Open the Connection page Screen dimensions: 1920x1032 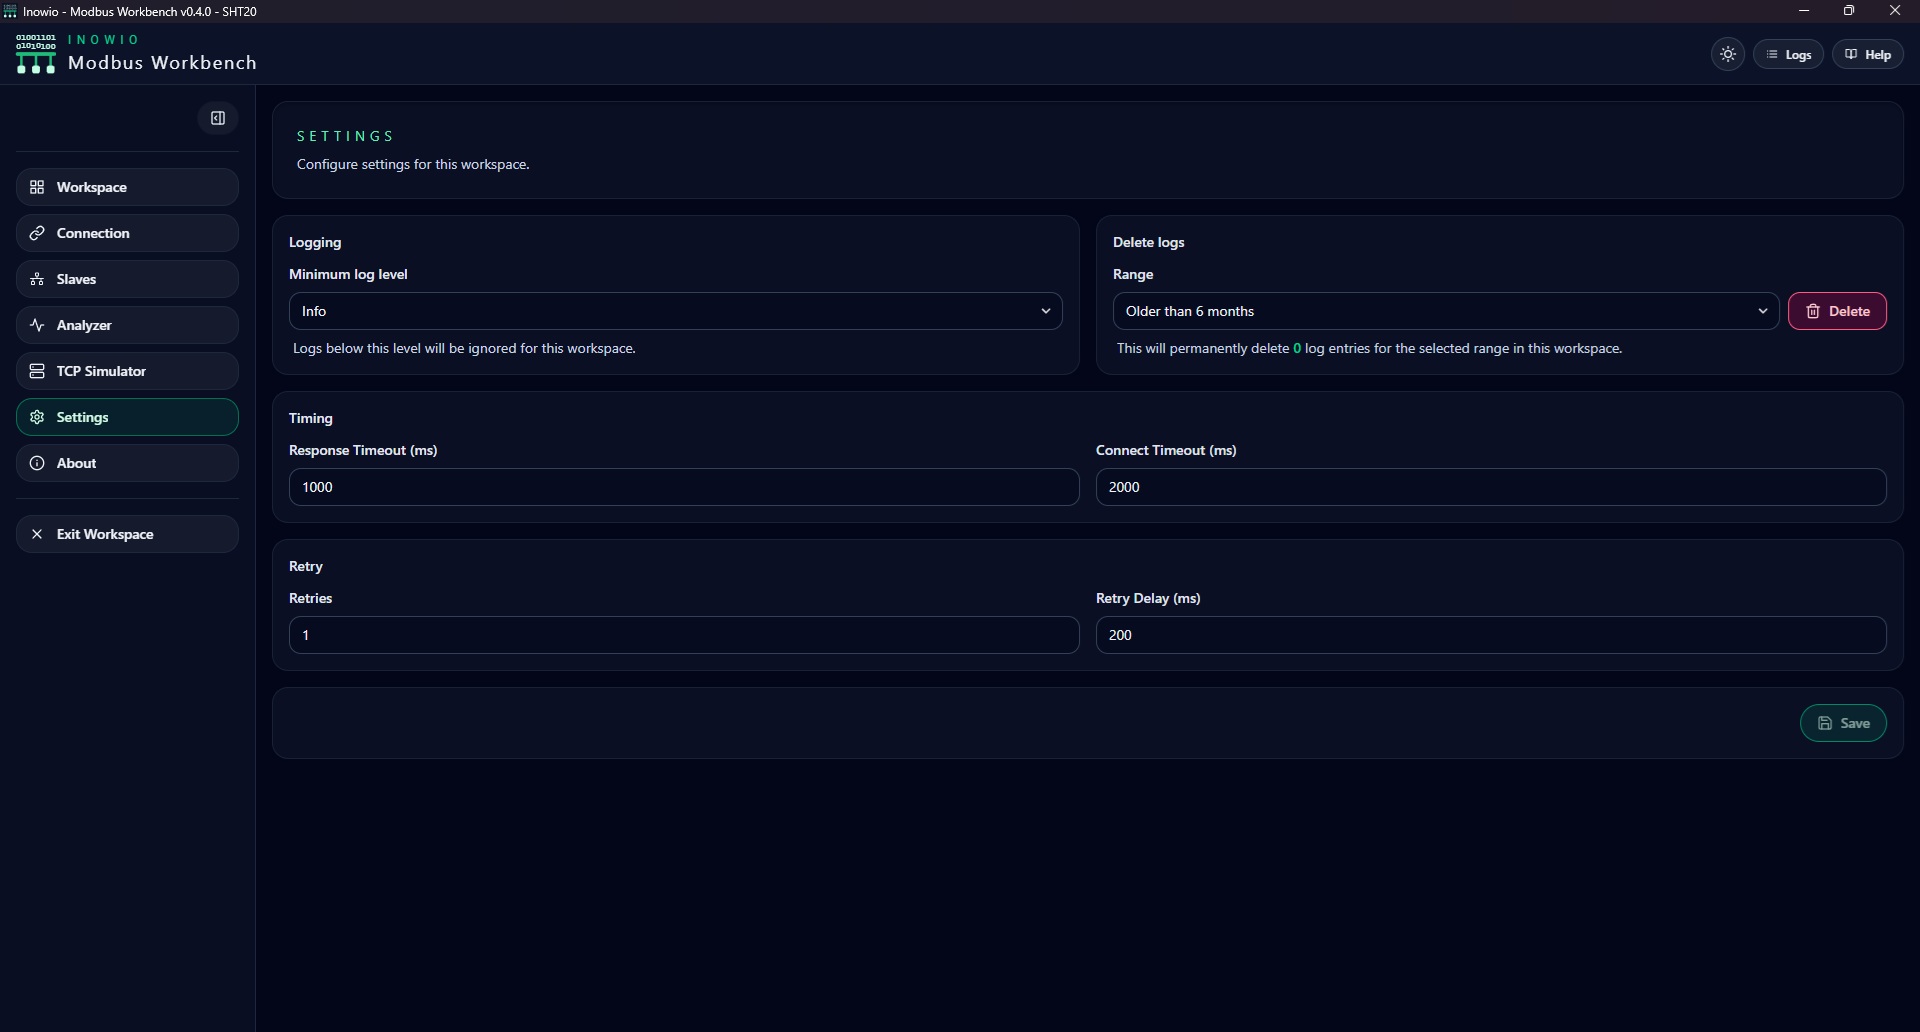pos(127,233)
